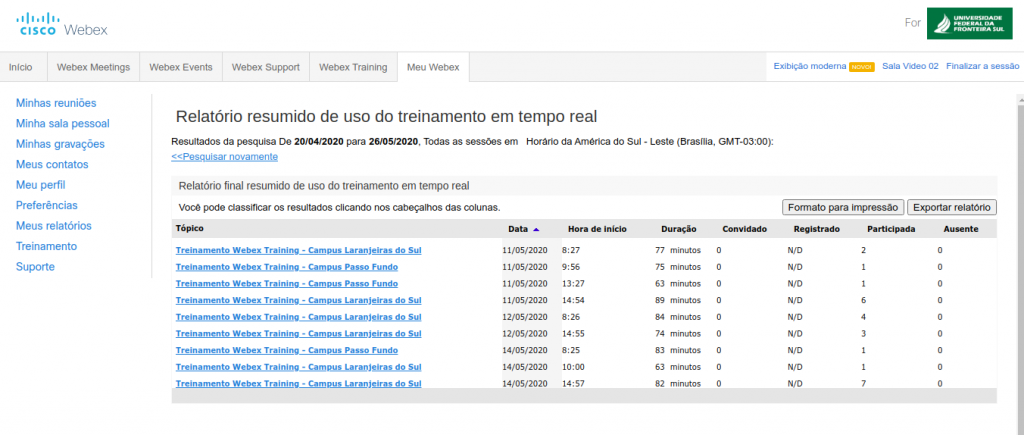Click the Universidade Federal da Fronteira Sul logo

coord(969,24)
